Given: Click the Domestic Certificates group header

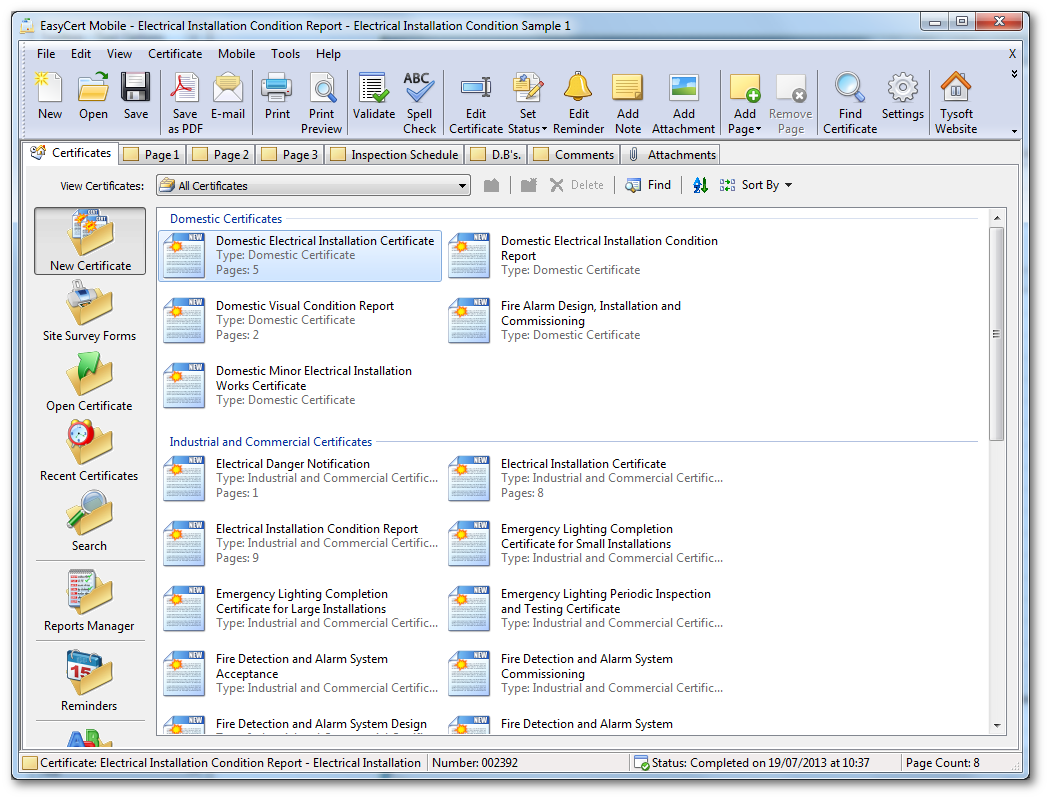Looking at the screenshot, I should (225, 219).
